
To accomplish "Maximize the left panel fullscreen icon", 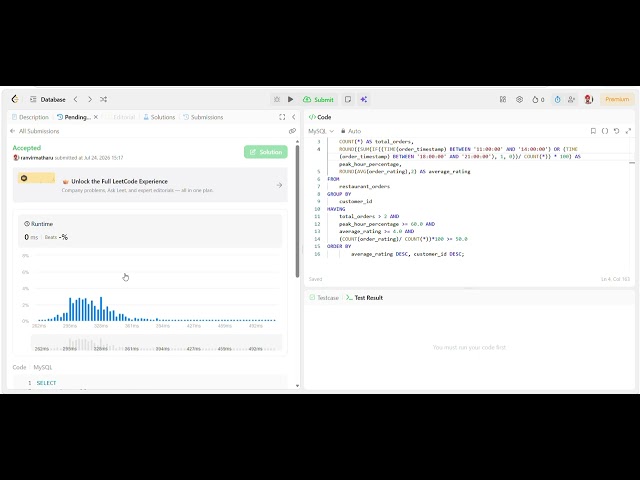I will pyautogui.click(x=282, y=117).
